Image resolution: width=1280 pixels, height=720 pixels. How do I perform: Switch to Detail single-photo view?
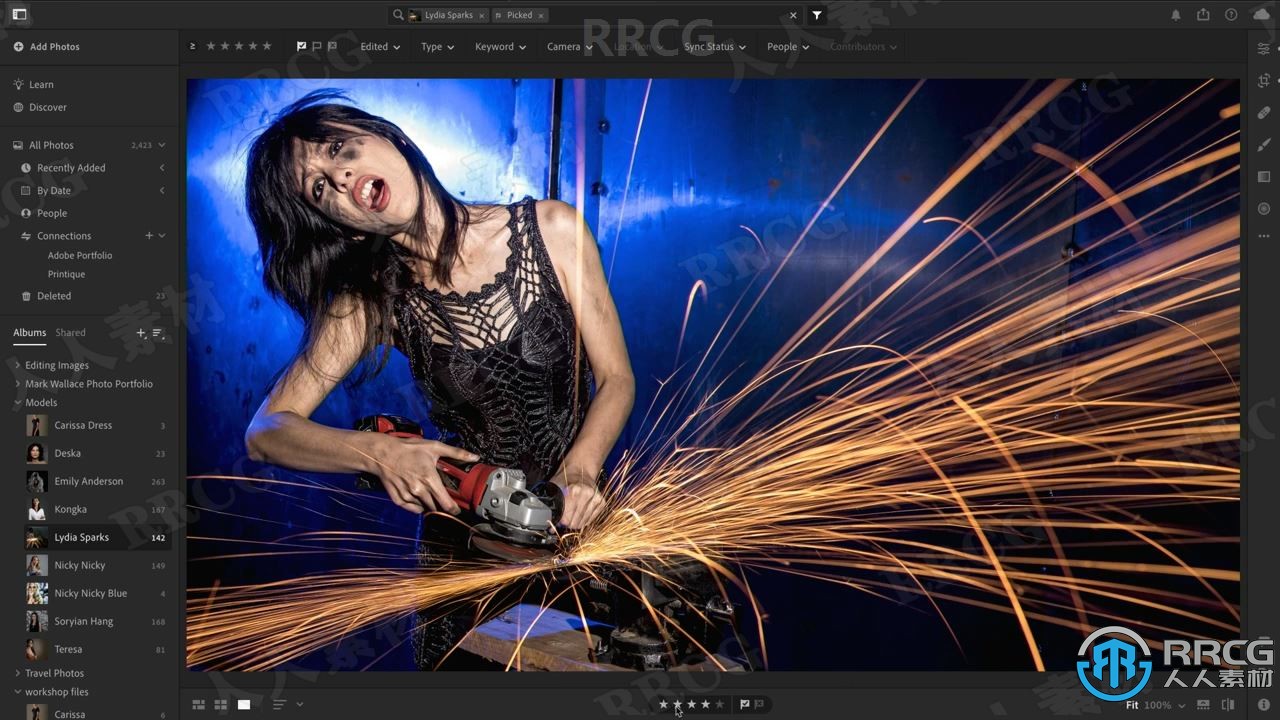[244, 704]
